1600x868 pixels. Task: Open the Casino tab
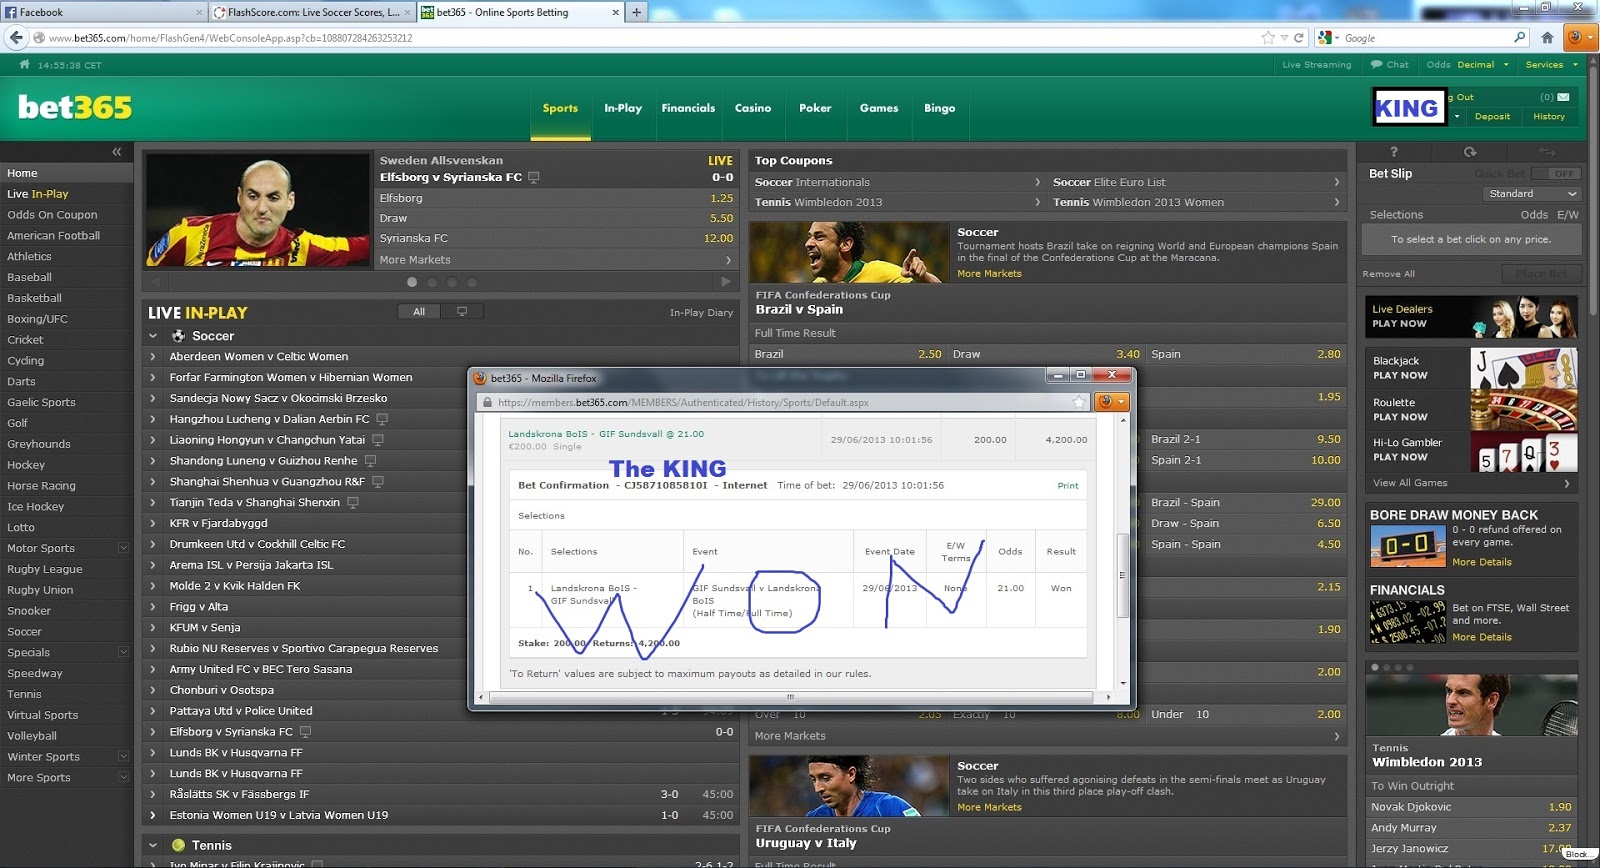tap(753, 108)
